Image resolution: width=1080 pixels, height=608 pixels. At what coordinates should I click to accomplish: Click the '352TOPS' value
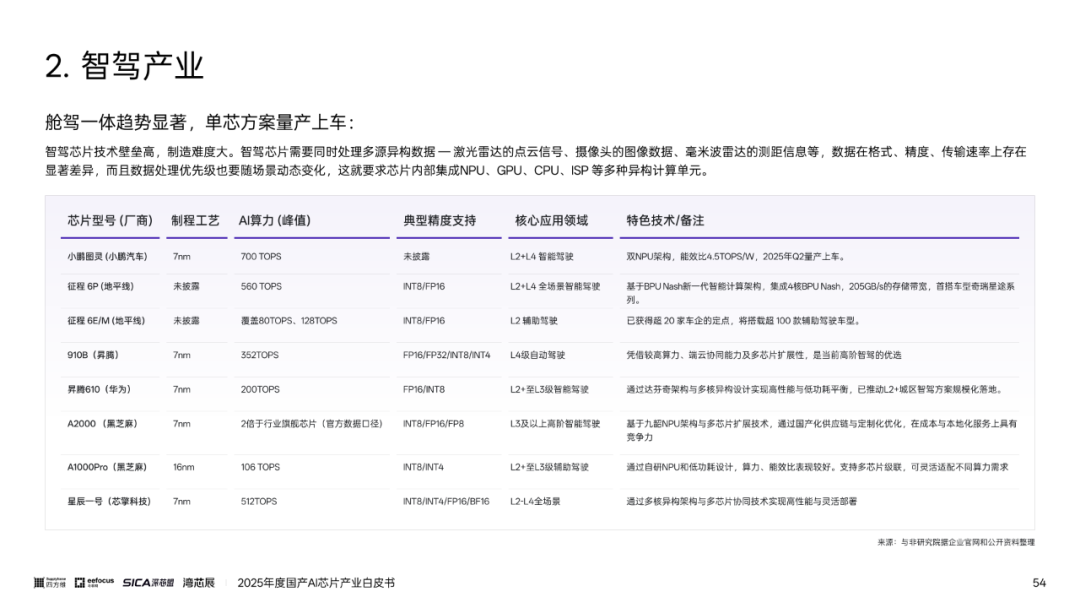click(260, 355)
